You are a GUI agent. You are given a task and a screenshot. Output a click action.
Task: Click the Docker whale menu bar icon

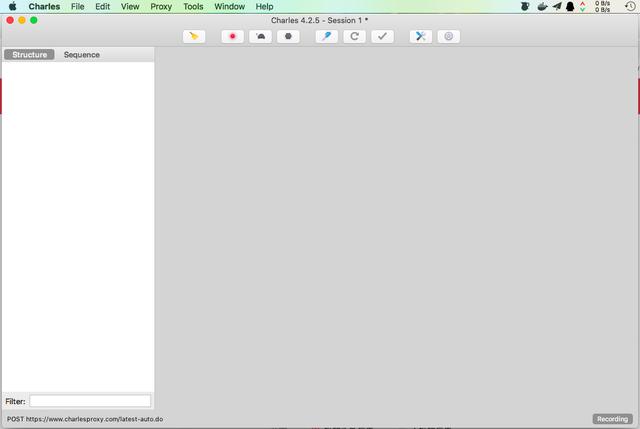tap(542, 7)
